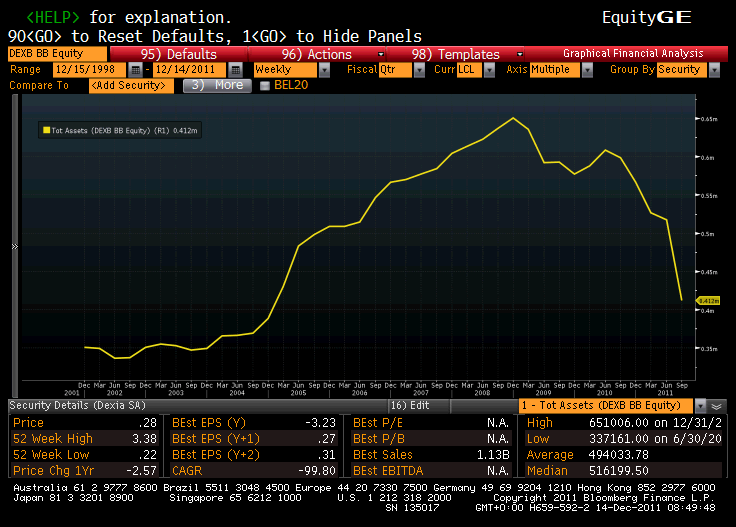Viewport: 736px width, 527px height.
Task: Click the Compare To label
Action: (x=39, y=85)
